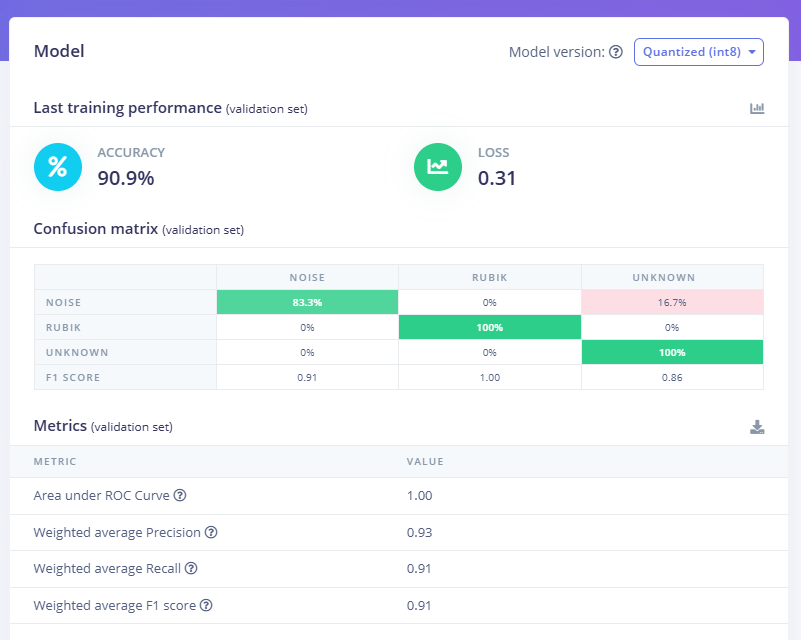
Task: Download metrics using the download icon
Action: (757, 427)
